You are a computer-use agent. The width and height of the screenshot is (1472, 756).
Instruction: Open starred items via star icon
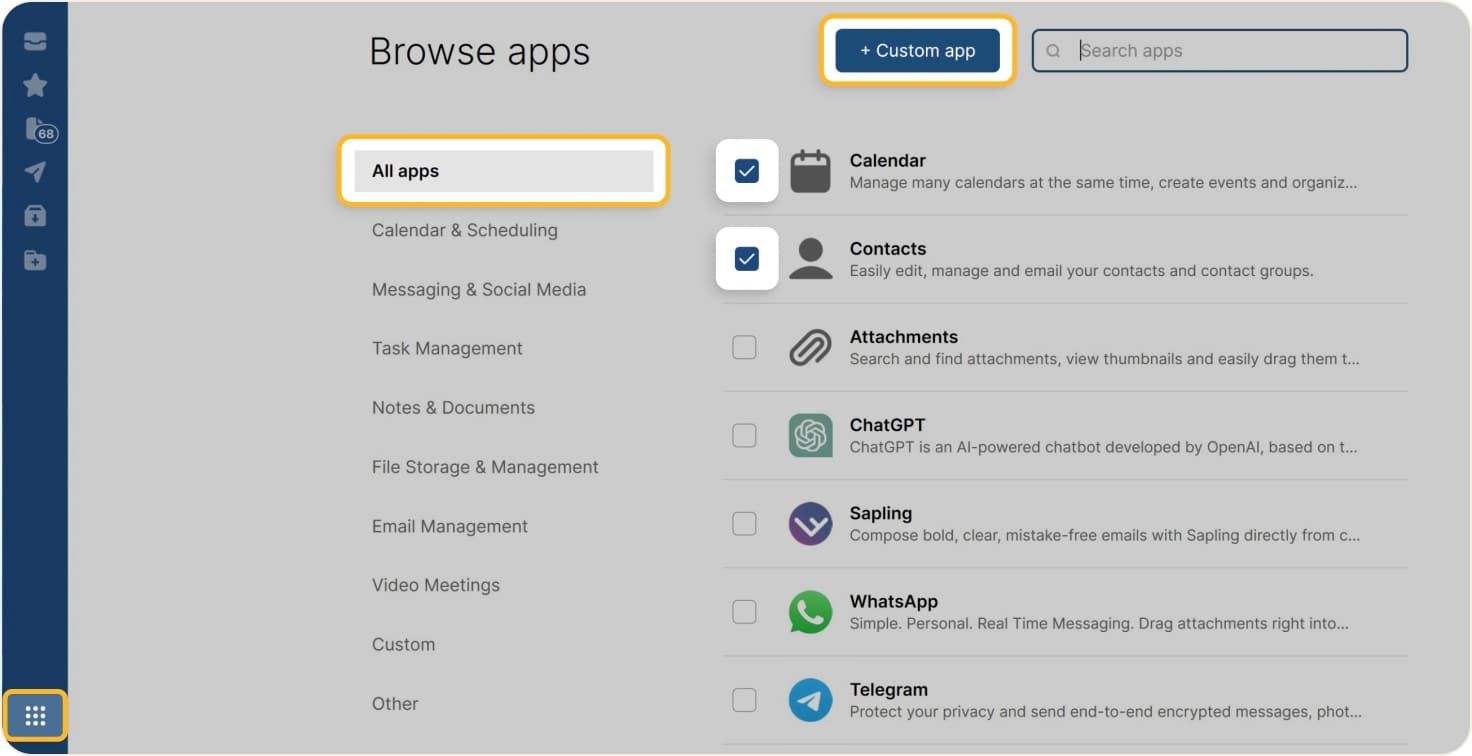35,85
